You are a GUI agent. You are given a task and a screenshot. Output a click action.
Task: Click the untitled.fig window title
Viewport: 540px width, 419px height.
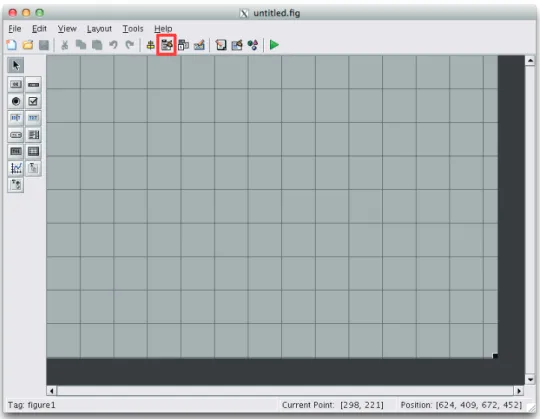tap(277, 13)
